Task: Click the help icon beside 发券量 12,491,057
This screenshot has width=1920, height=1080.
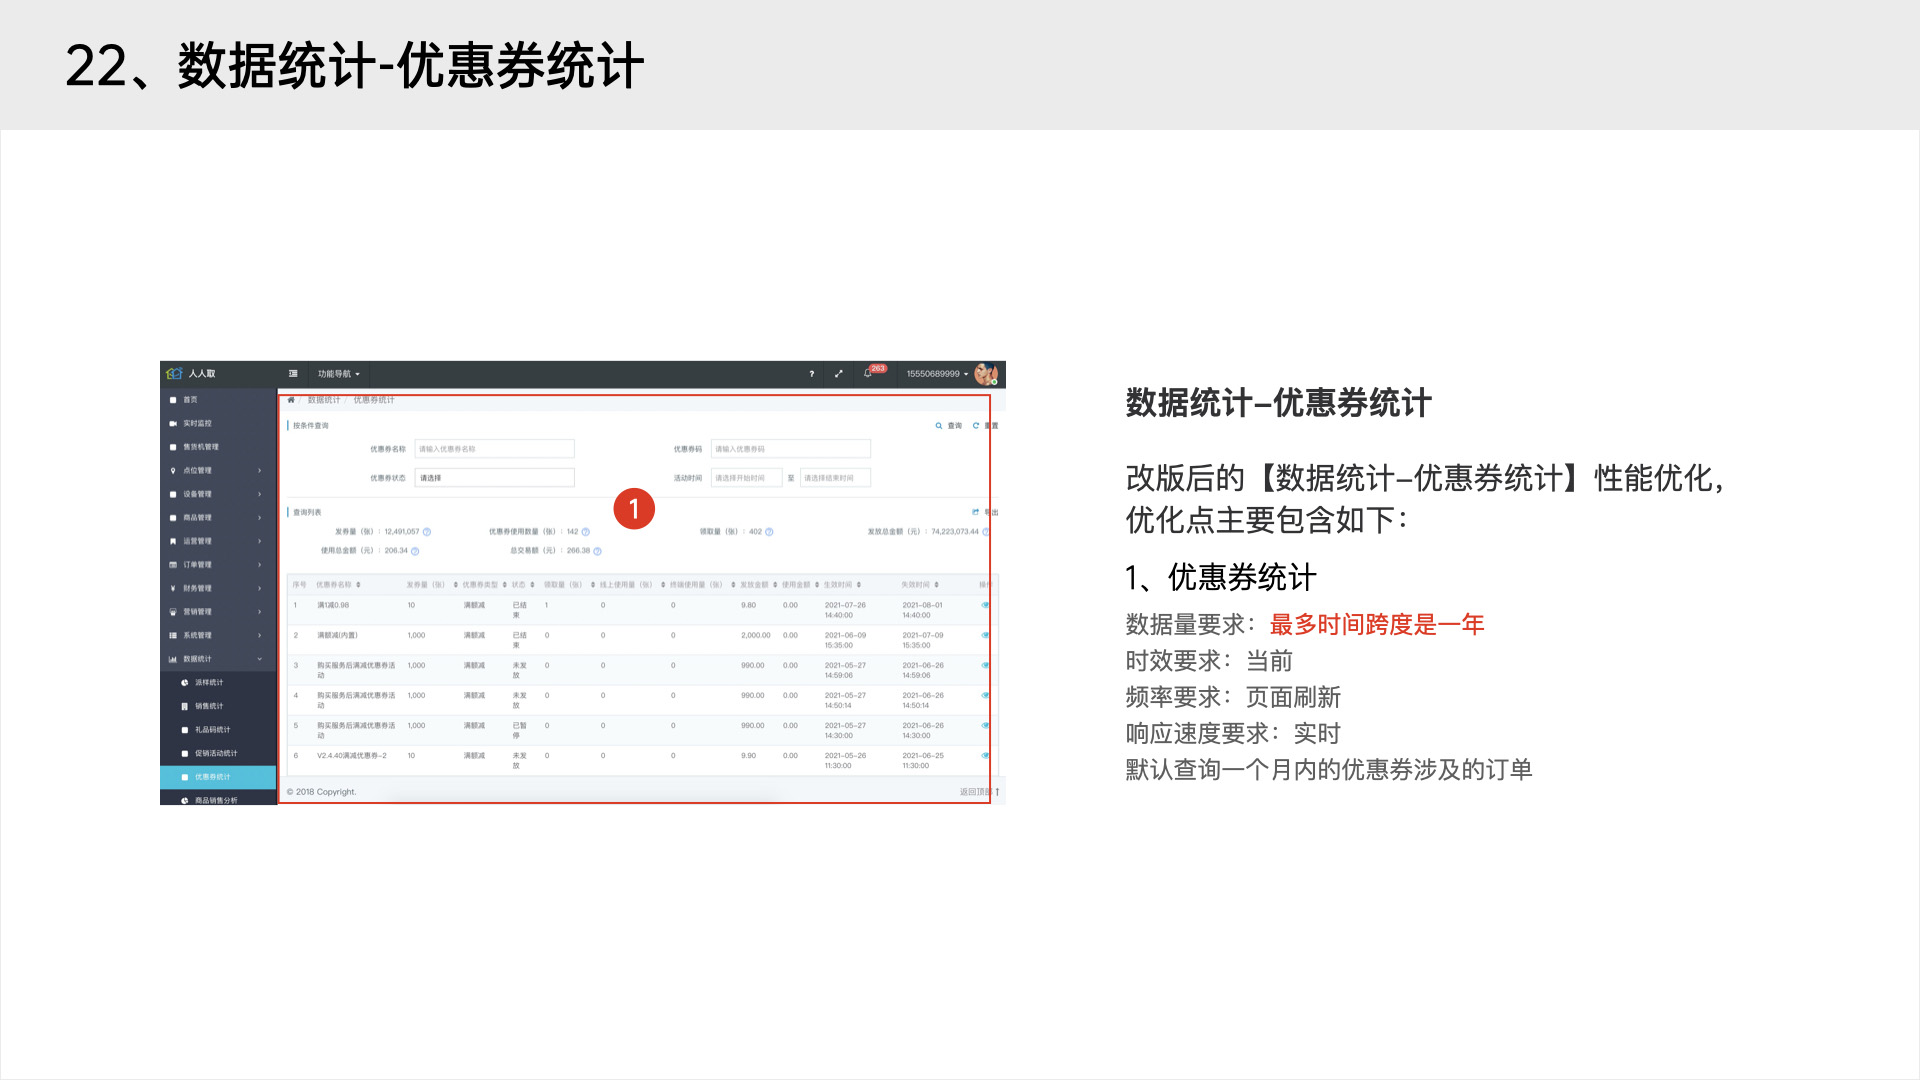Action: pos(427,532)
